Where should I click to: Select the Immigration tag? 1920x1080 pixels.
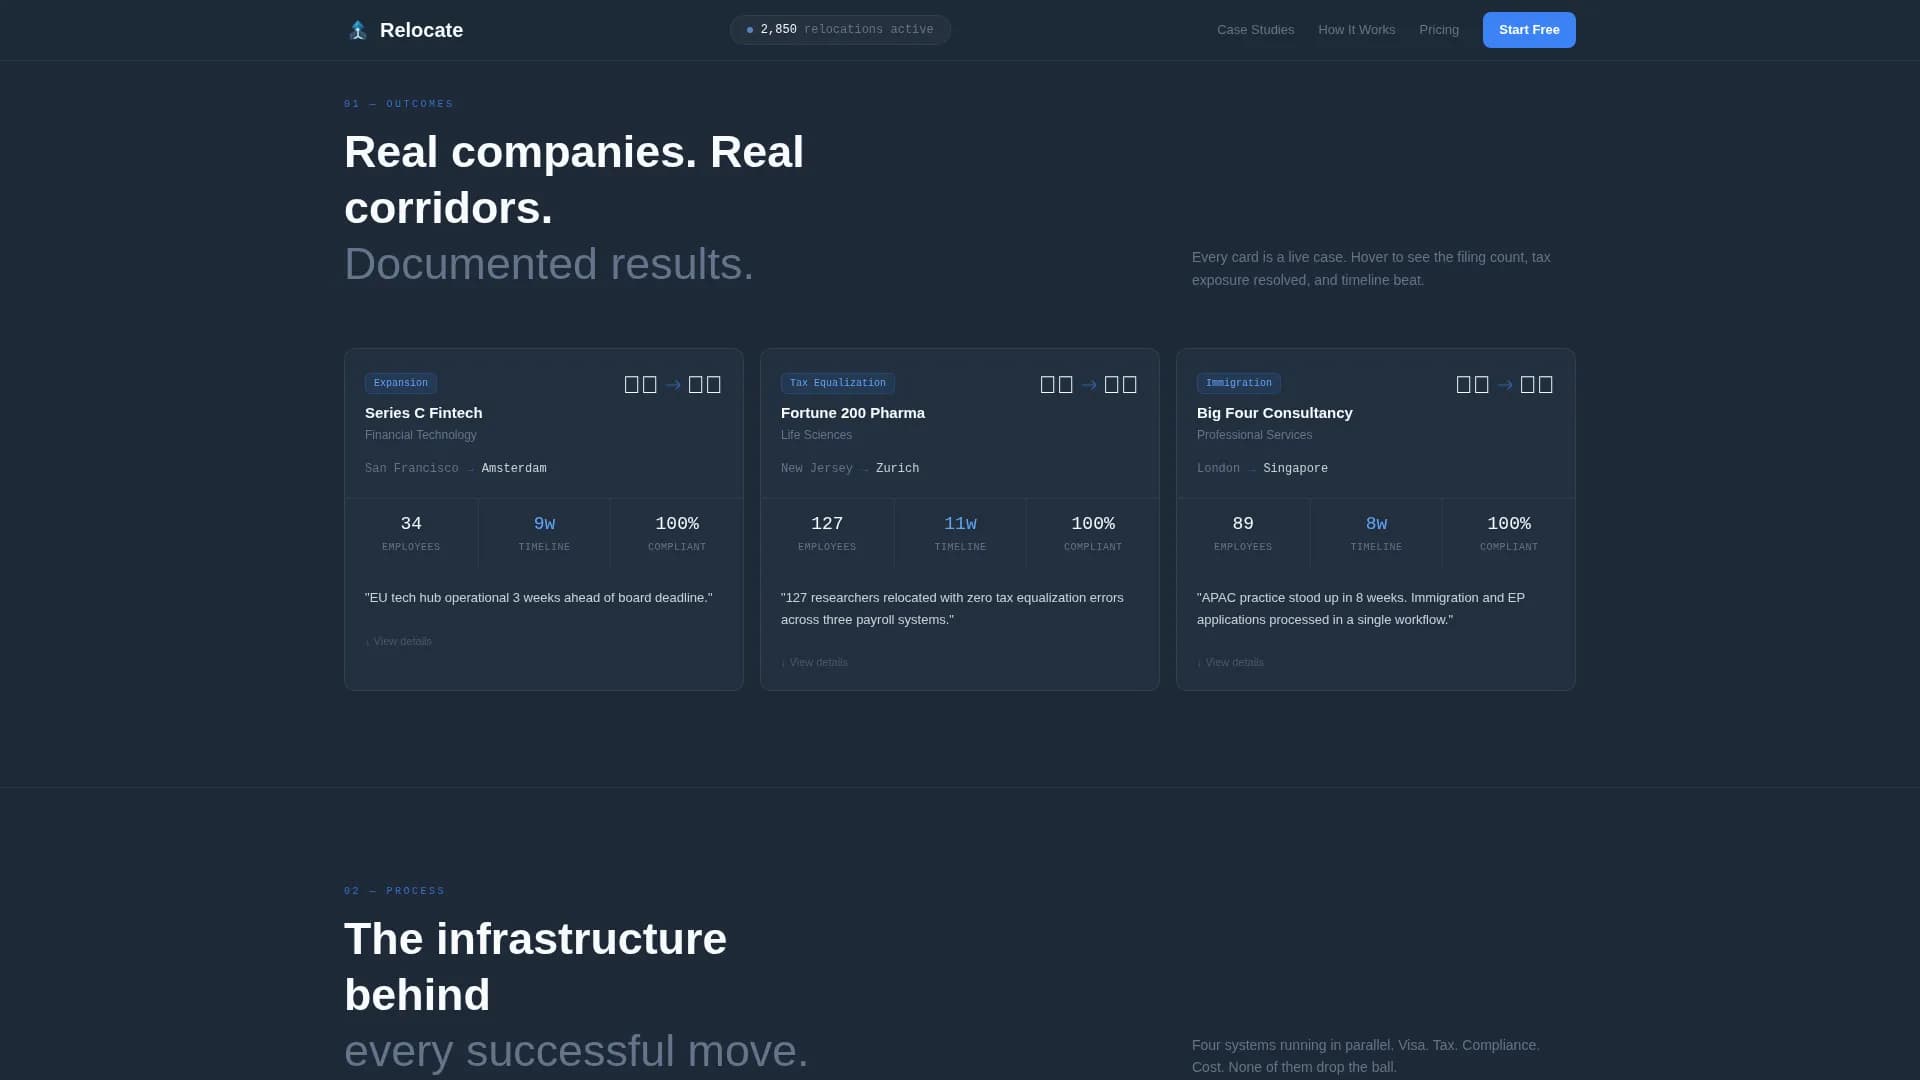coord(1239,383)
